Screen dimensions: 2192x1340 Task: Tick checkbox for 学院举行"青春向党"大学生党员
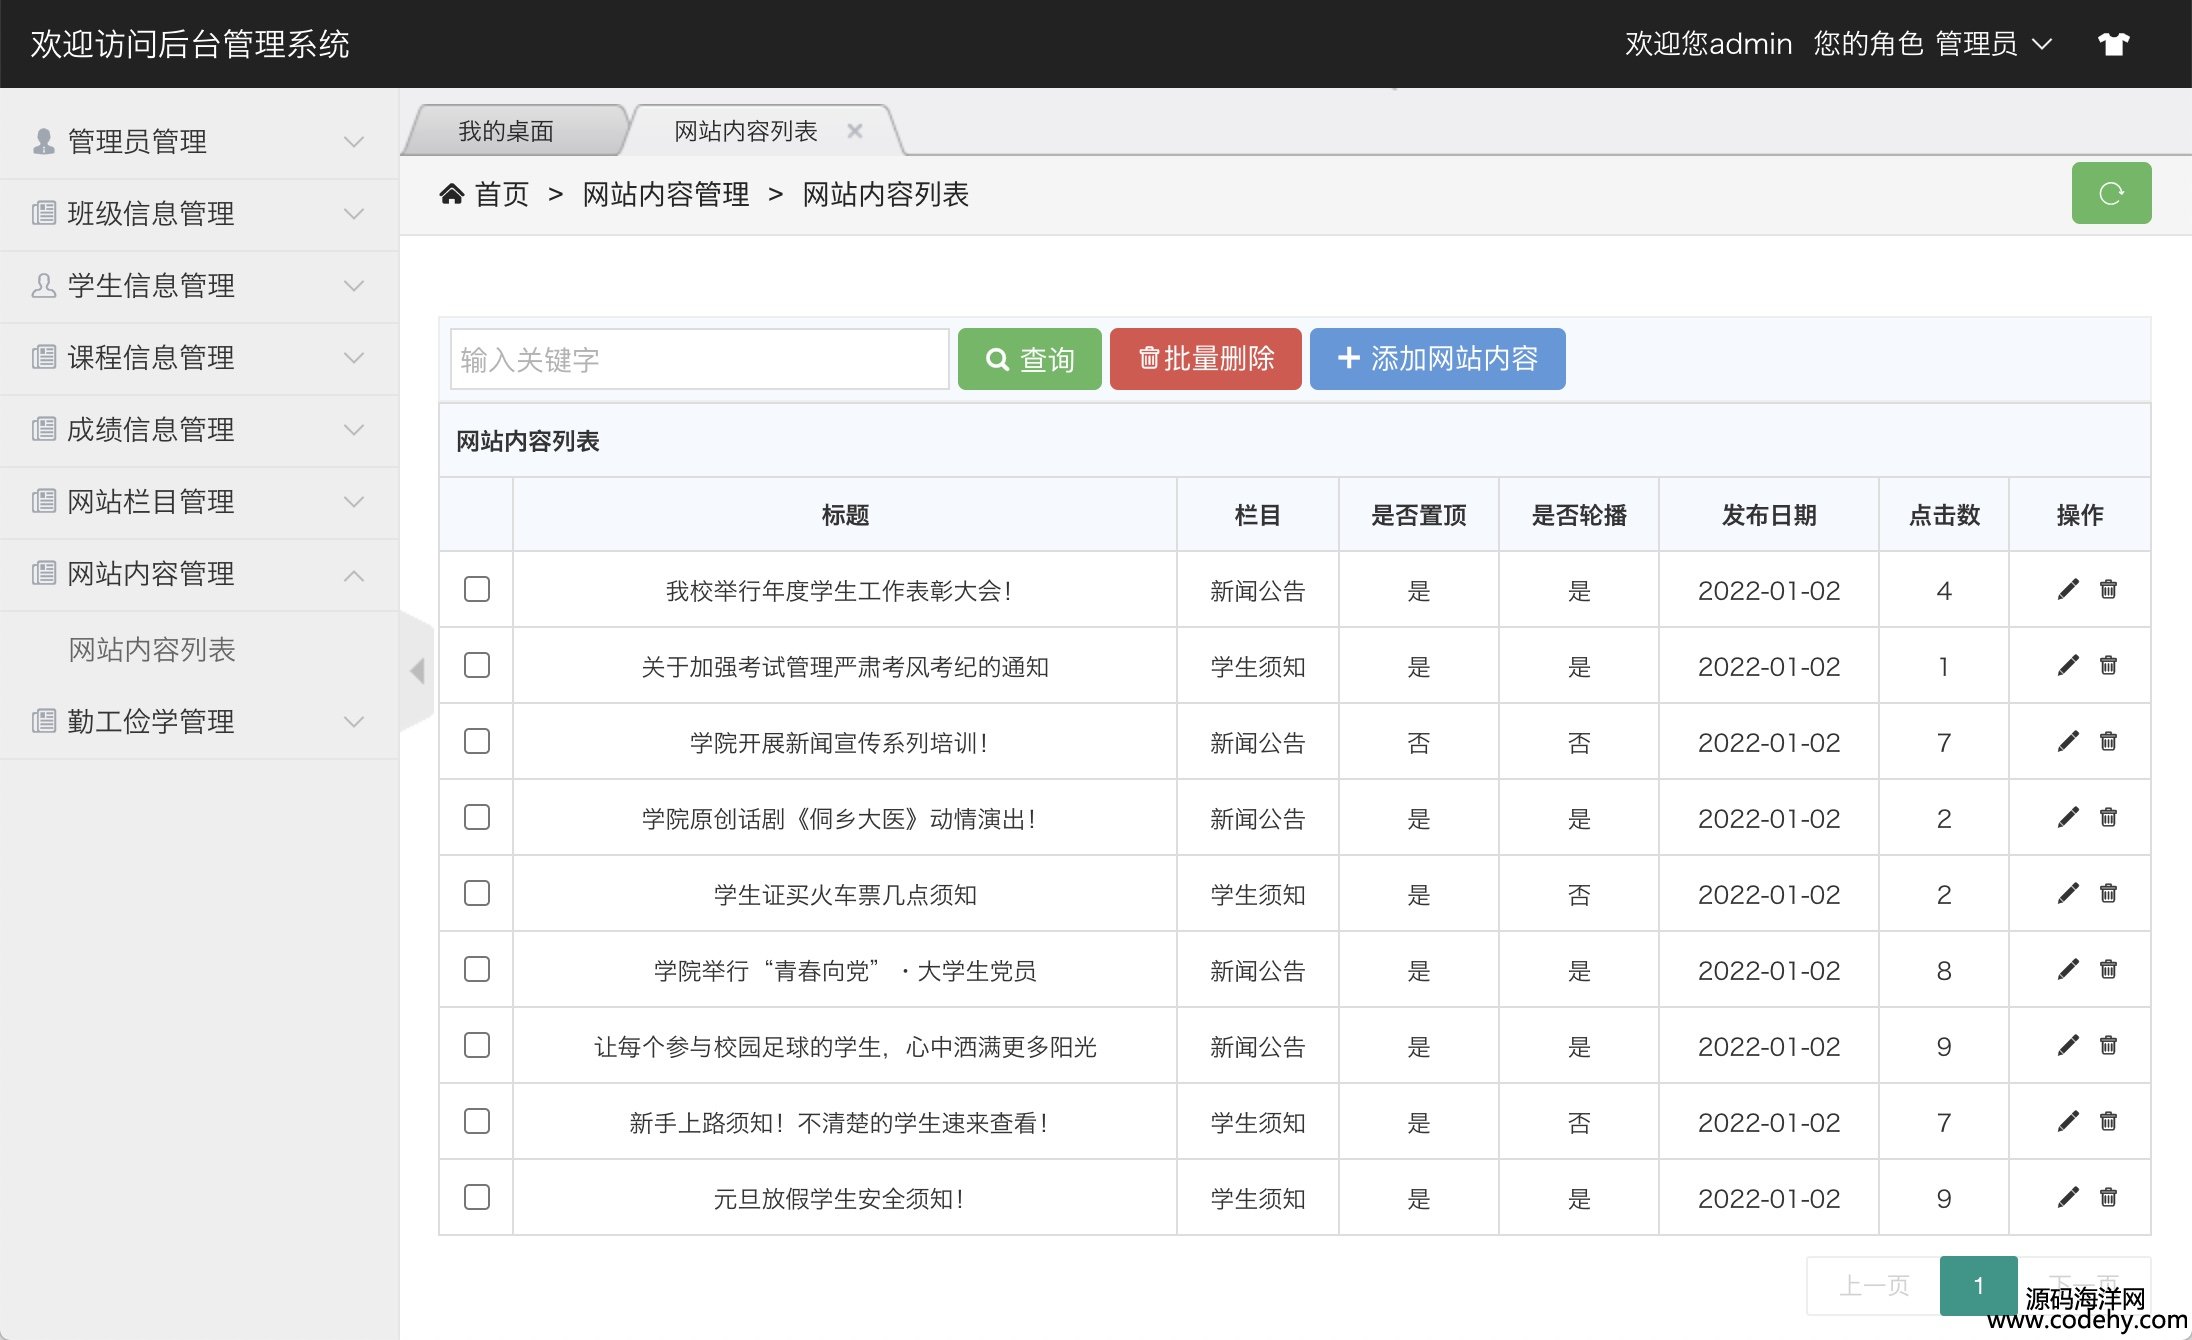tap(477, 969)
